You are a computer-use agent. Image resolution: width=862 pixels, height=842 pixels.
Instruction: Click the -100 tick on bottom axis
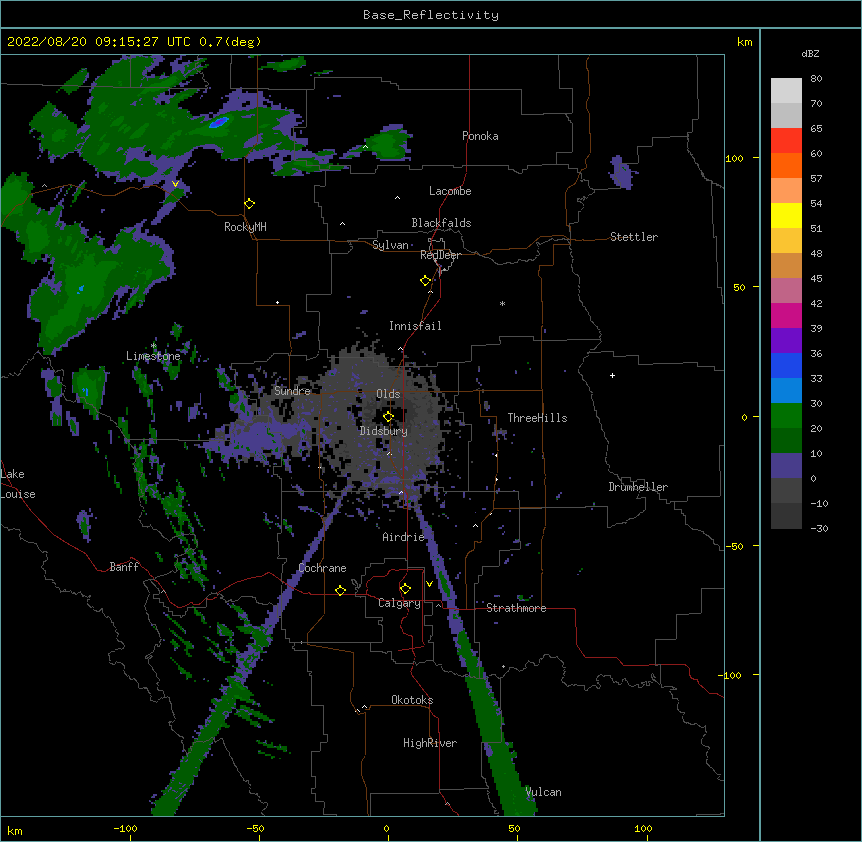pyautogui.click(x=125, y=828)
